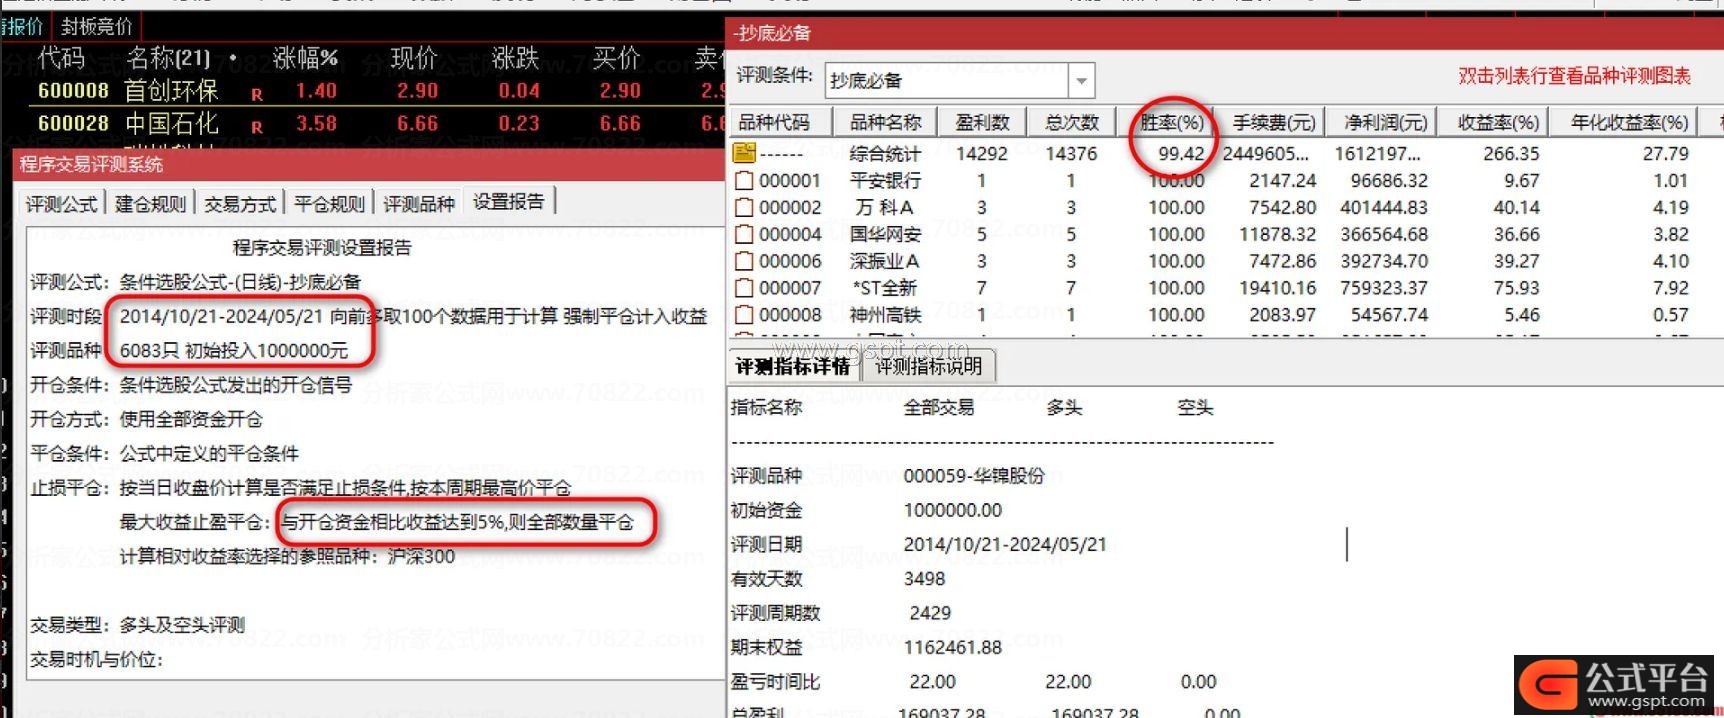Click the red hint 双击列表行查看品种评测图表

[x=1574, y=76]
